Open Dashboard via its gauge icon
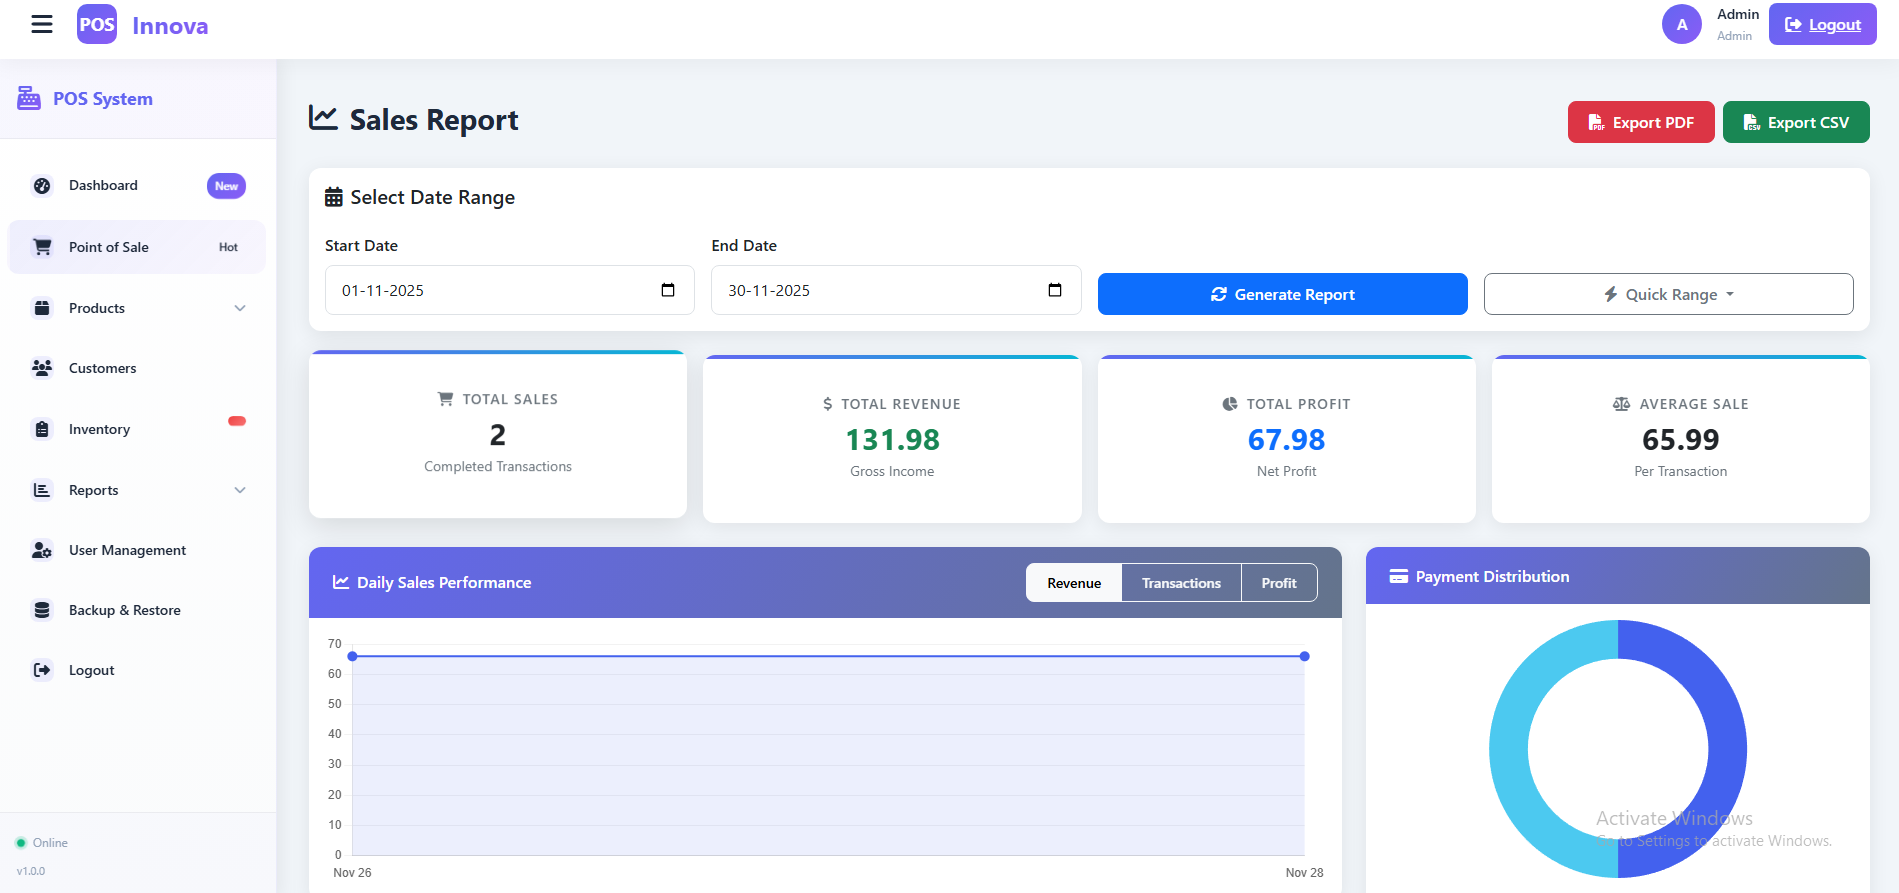 pyautogui.click(x=42, y=186)
